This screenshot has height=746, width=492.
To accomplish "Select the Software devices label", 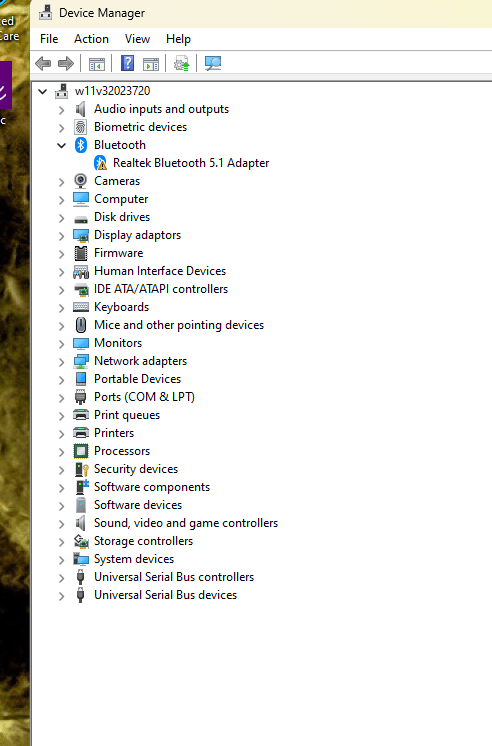I will click(x=138, y=505).
